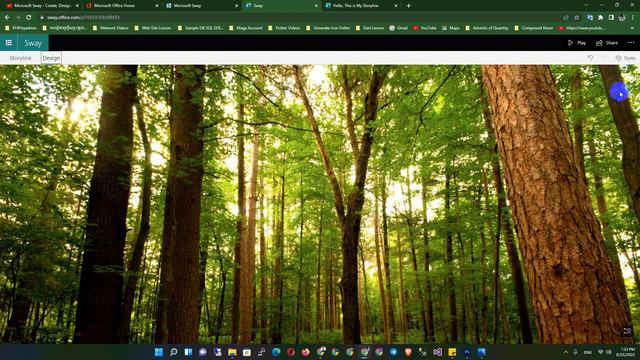Click the ENG language indicator
This screenshot has height=360, width=640.
[x=588, y=352]
